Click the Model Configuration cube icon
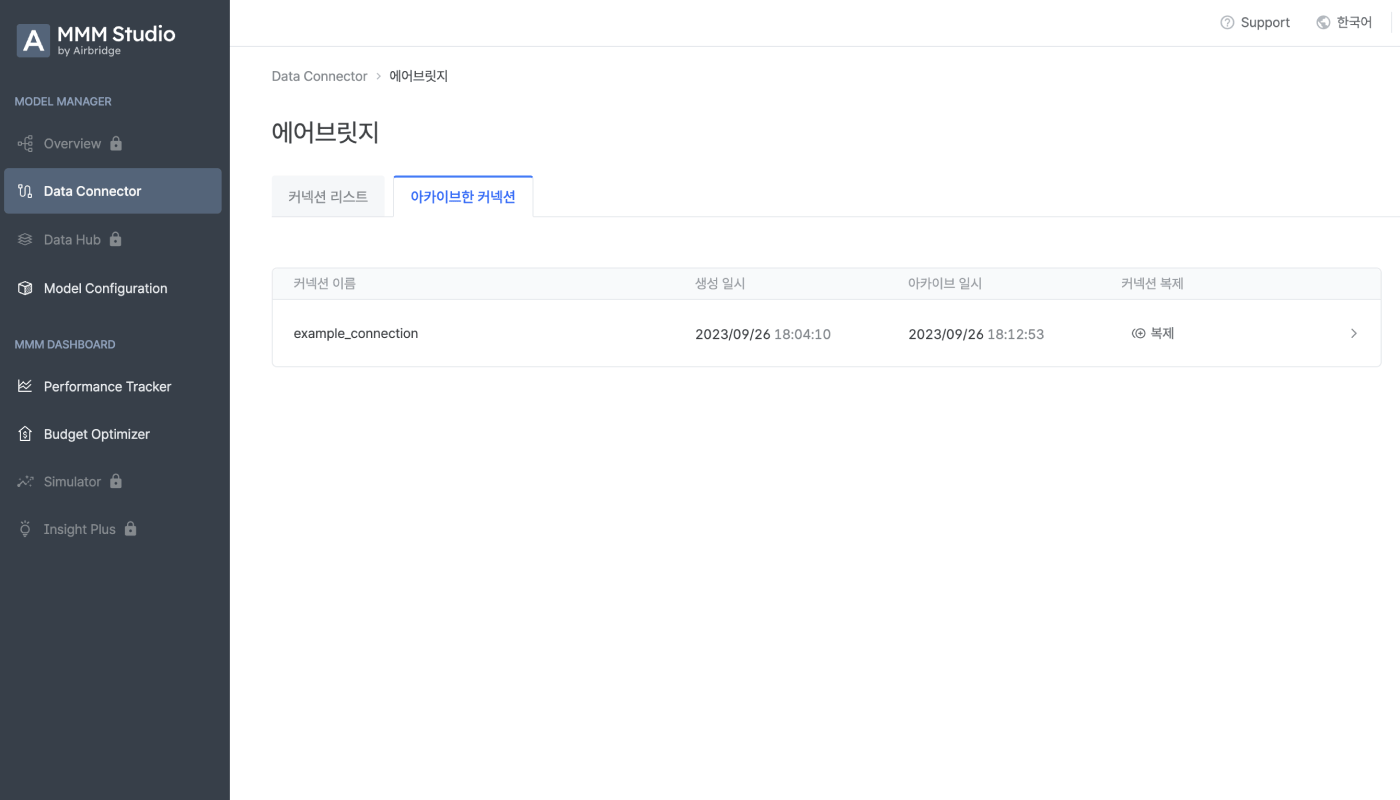Viewport: 1400px width, 800px height. [x=25, y=288]
